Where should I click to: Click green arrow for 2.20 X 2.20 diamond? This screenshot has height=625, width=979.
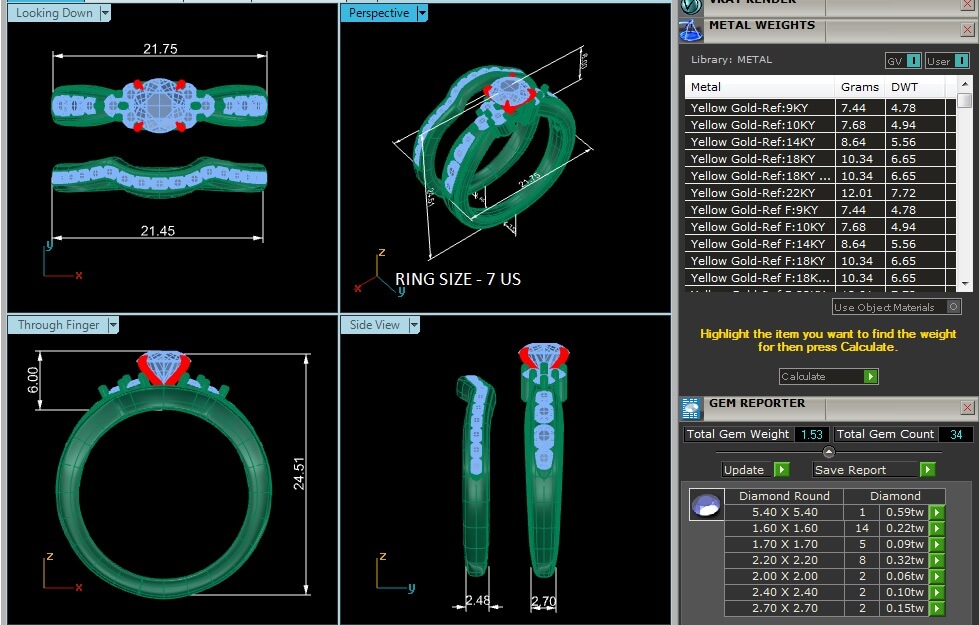[937, 561]
